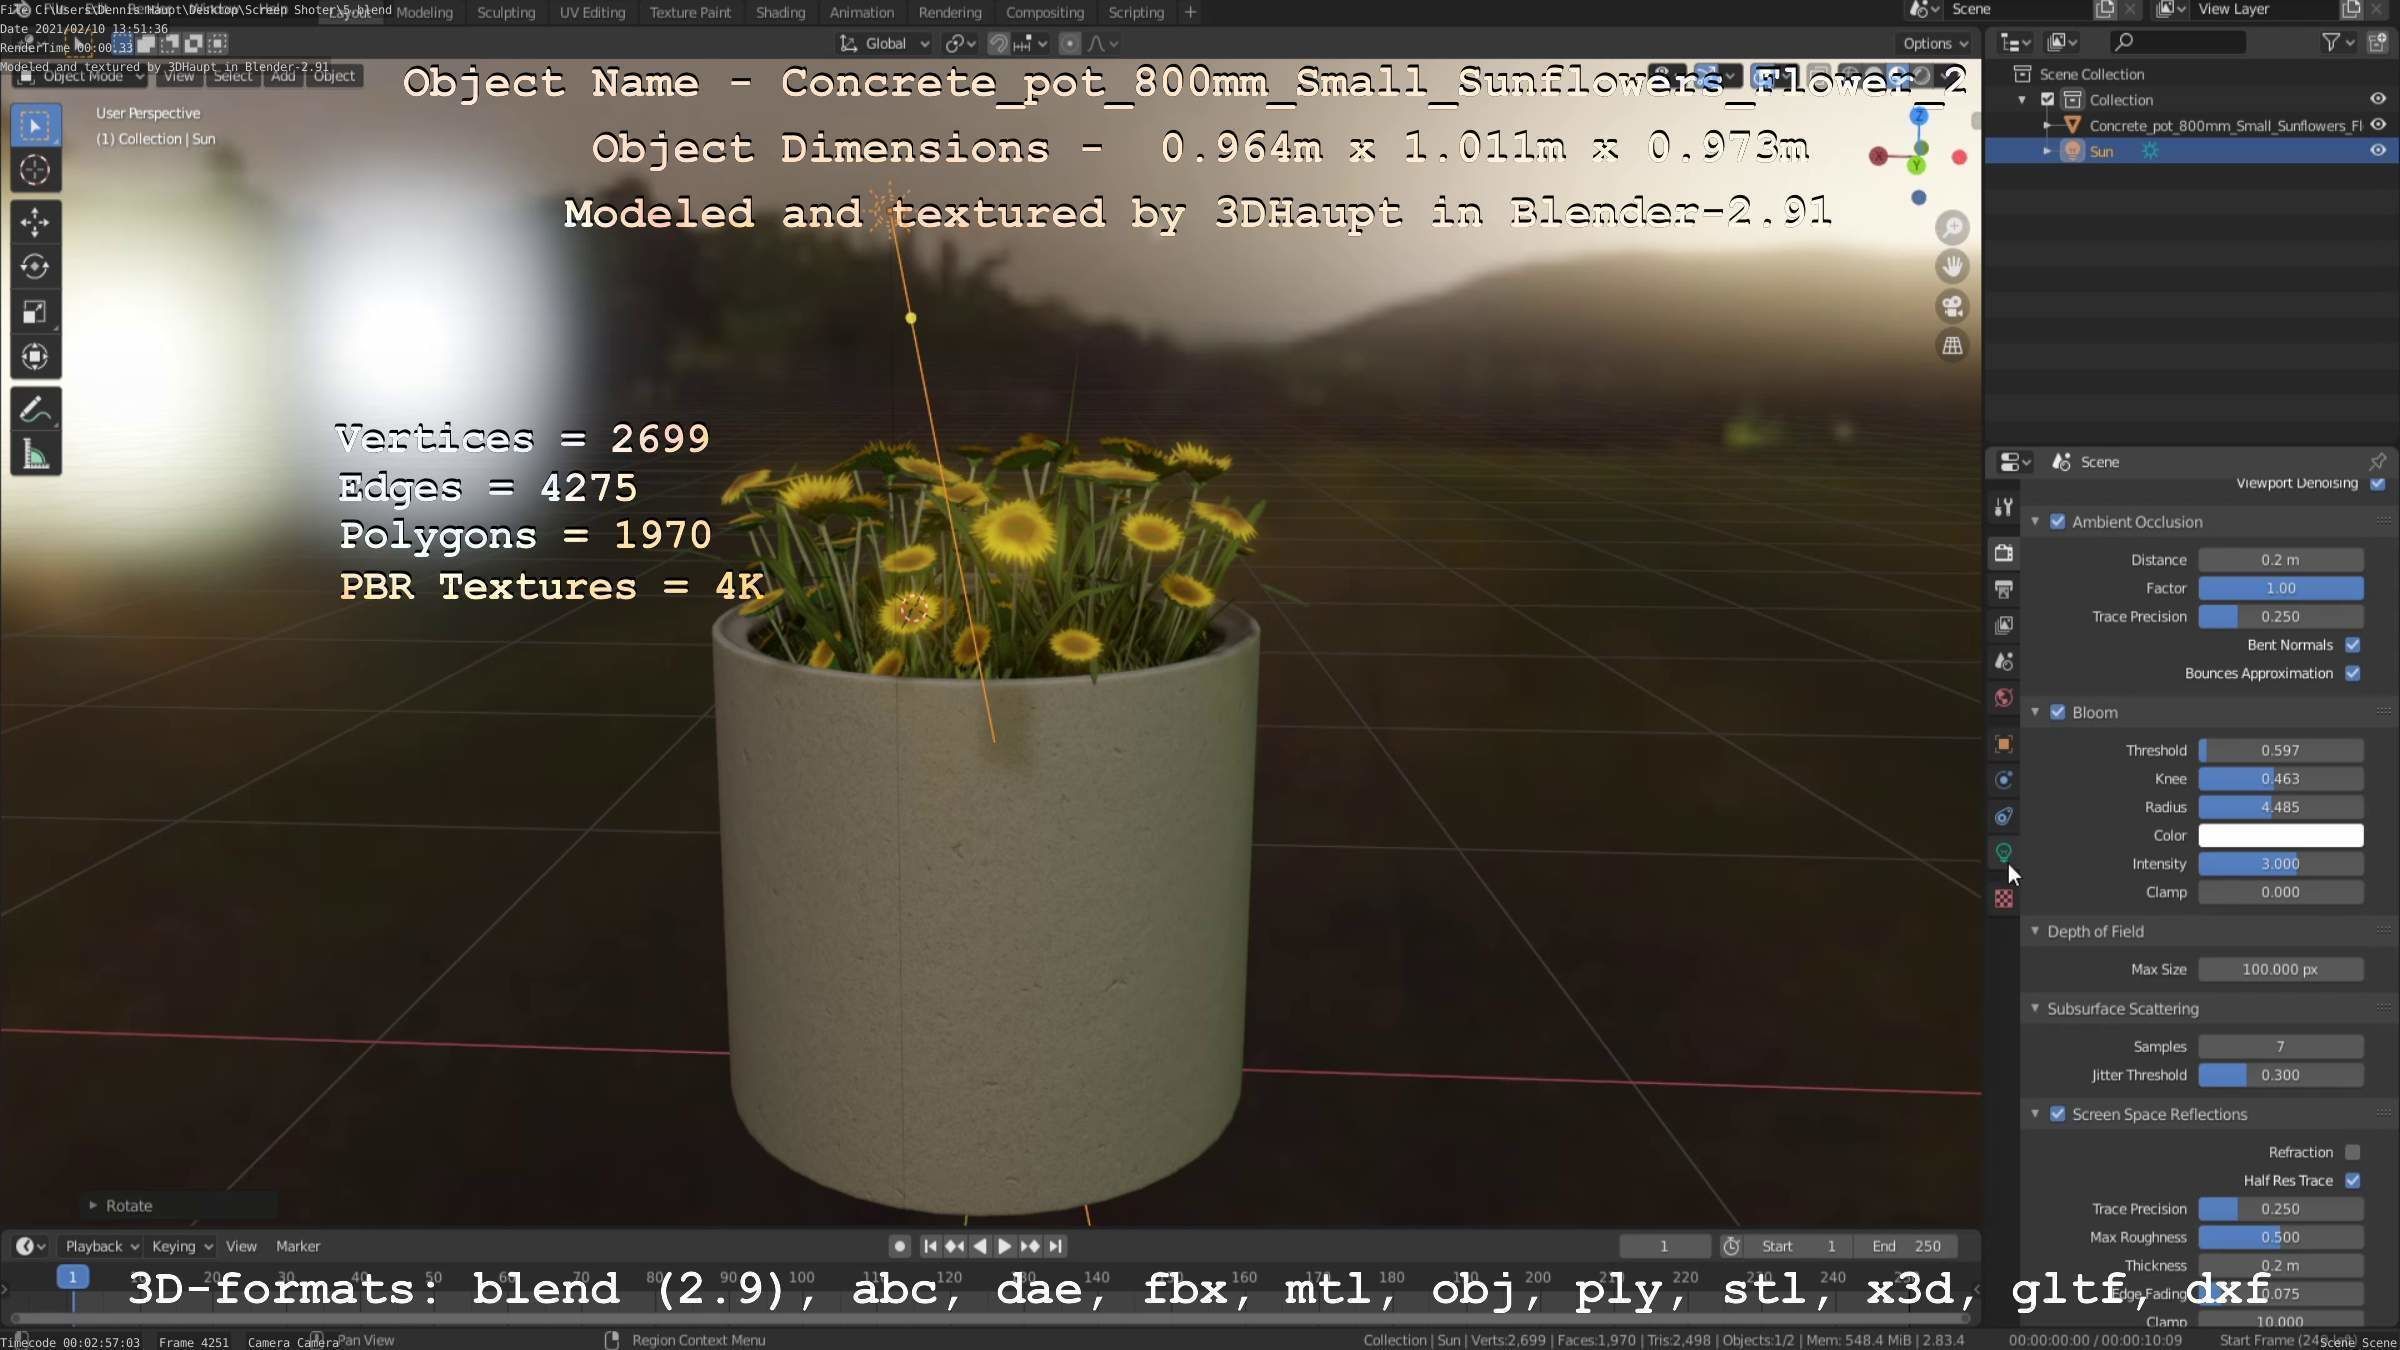
Task: Collapse the Depth of Field panel
Action: [x=2035, y=931]
